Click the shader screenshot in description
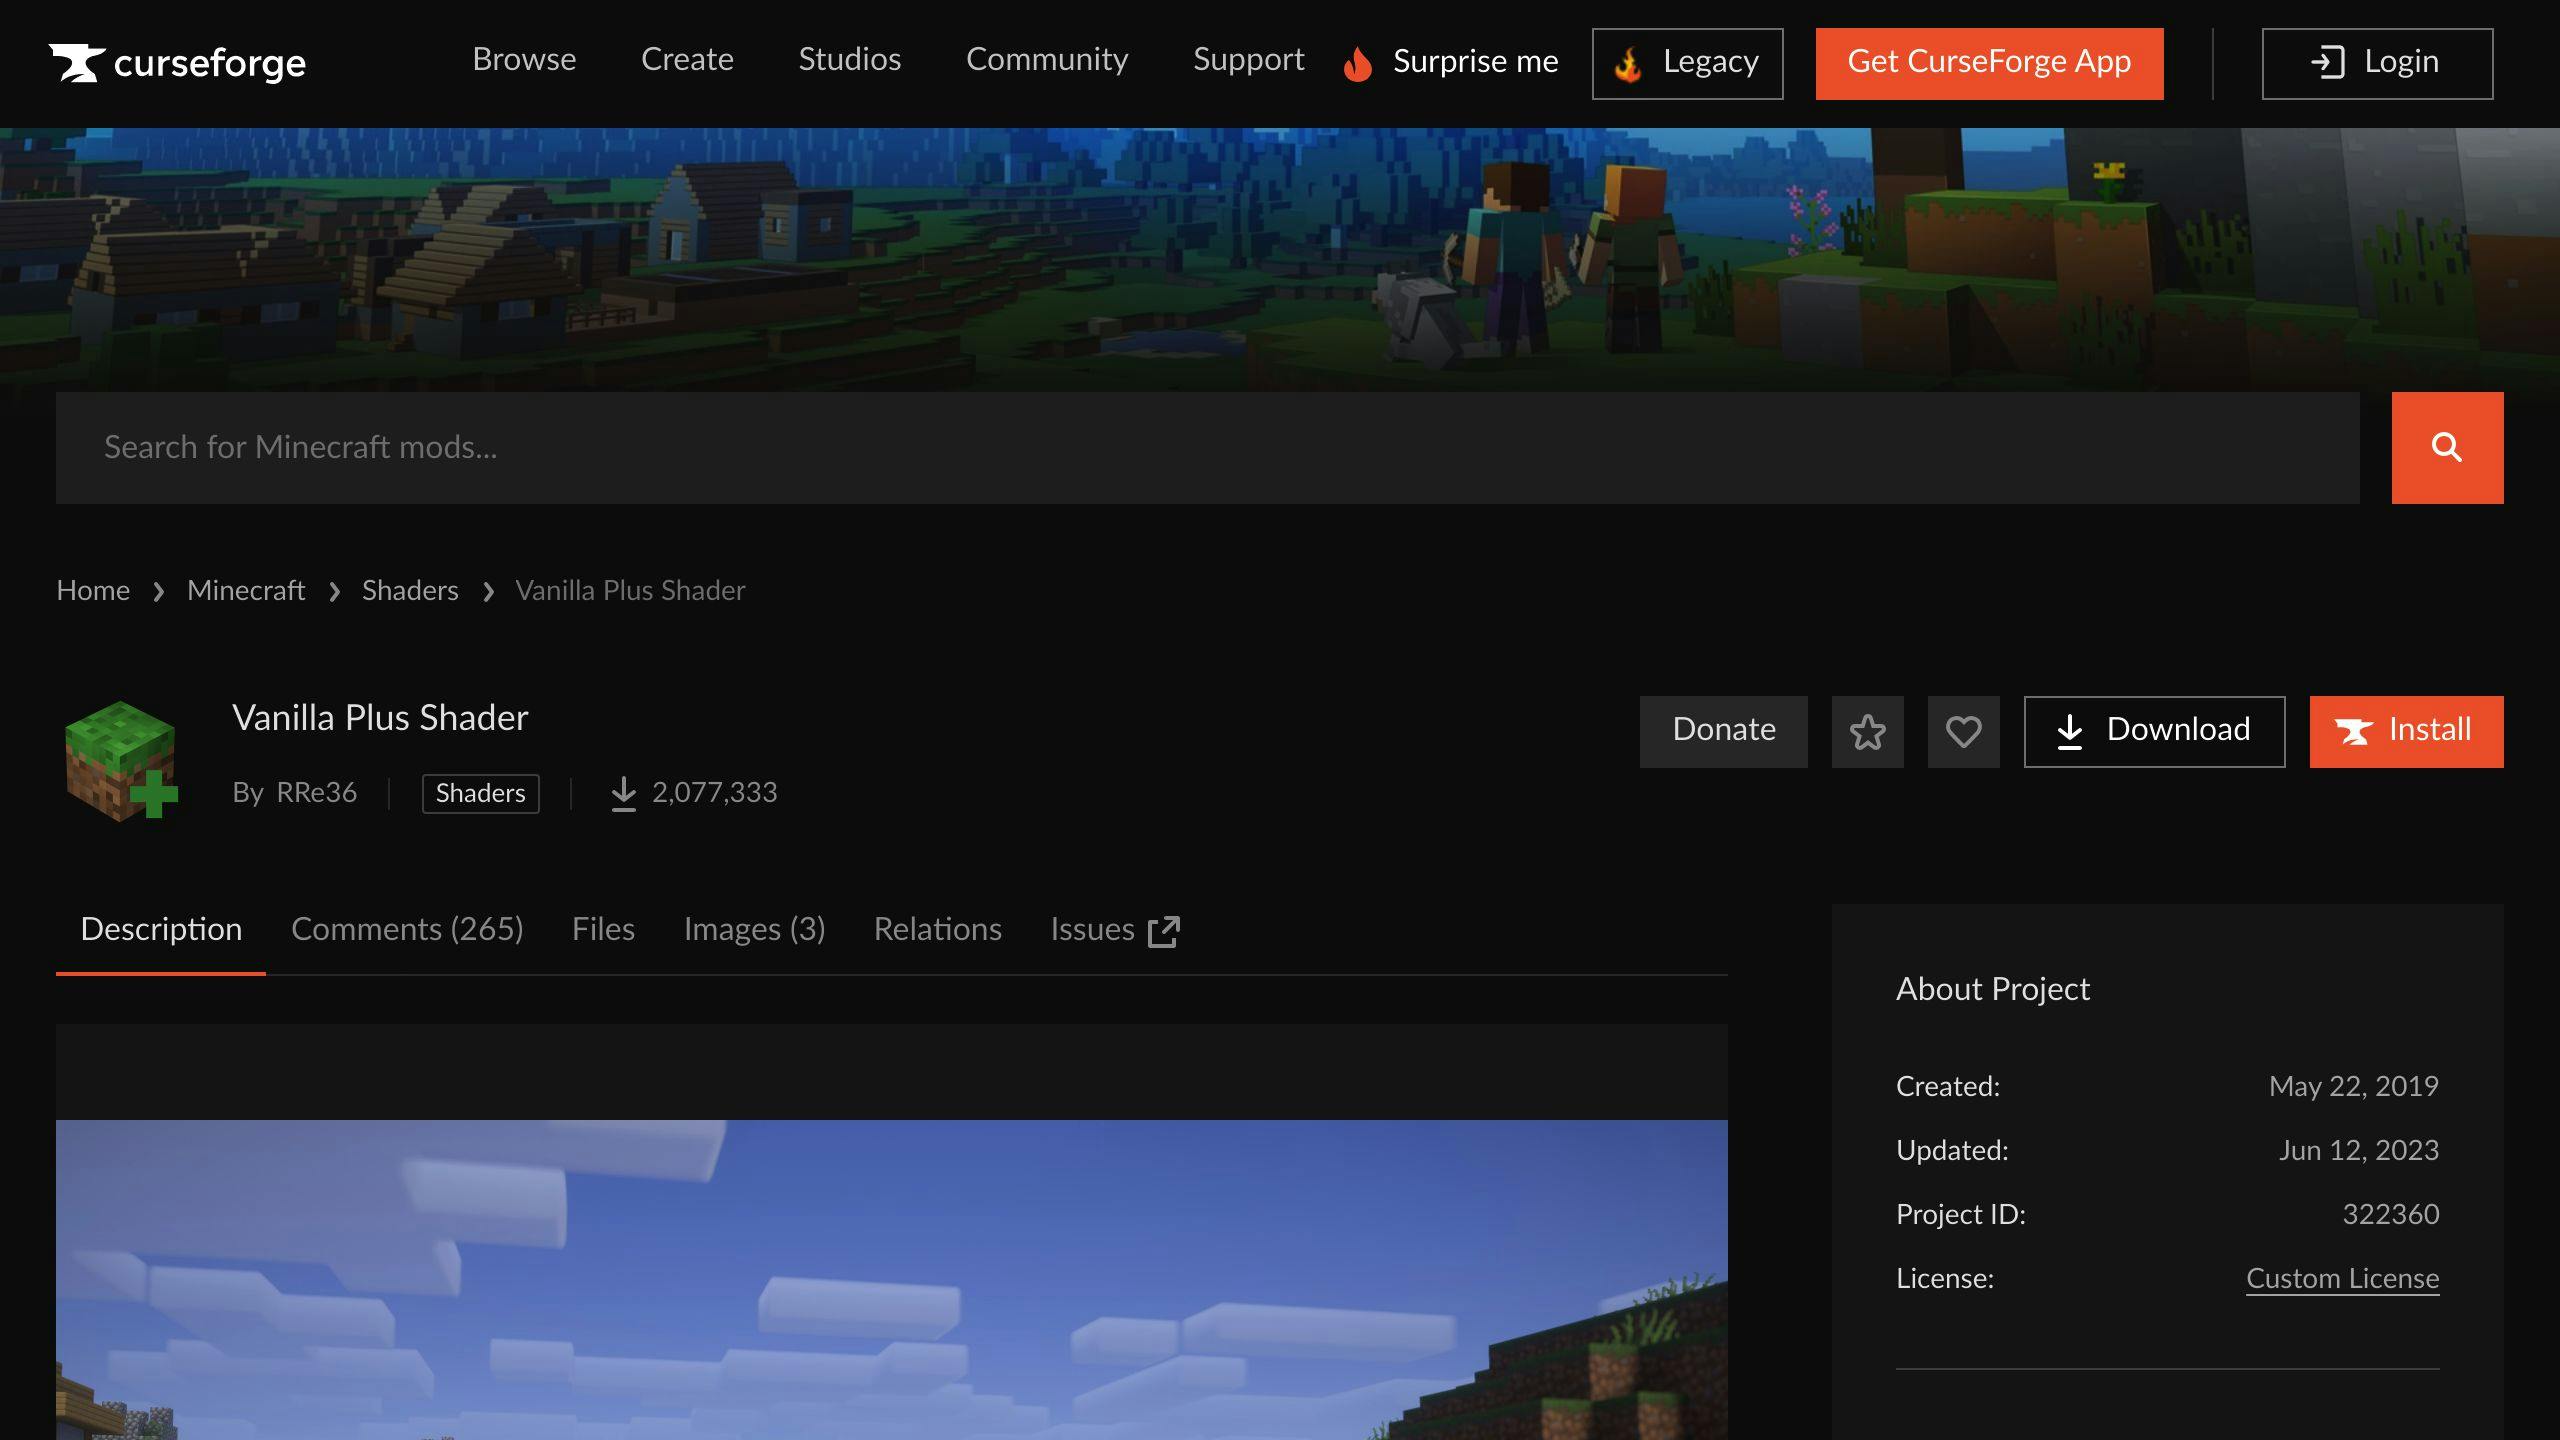Image resolution: width=2560 pixels, height=1440 pixels. point(891,1280)
